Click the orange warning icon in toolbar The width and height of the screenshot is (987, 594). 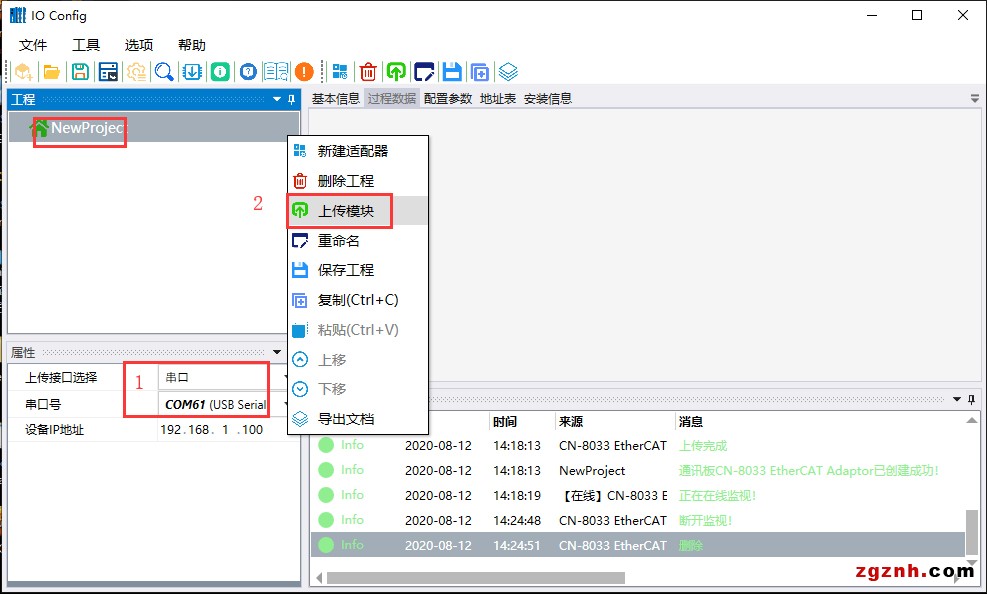click(305, 71)
